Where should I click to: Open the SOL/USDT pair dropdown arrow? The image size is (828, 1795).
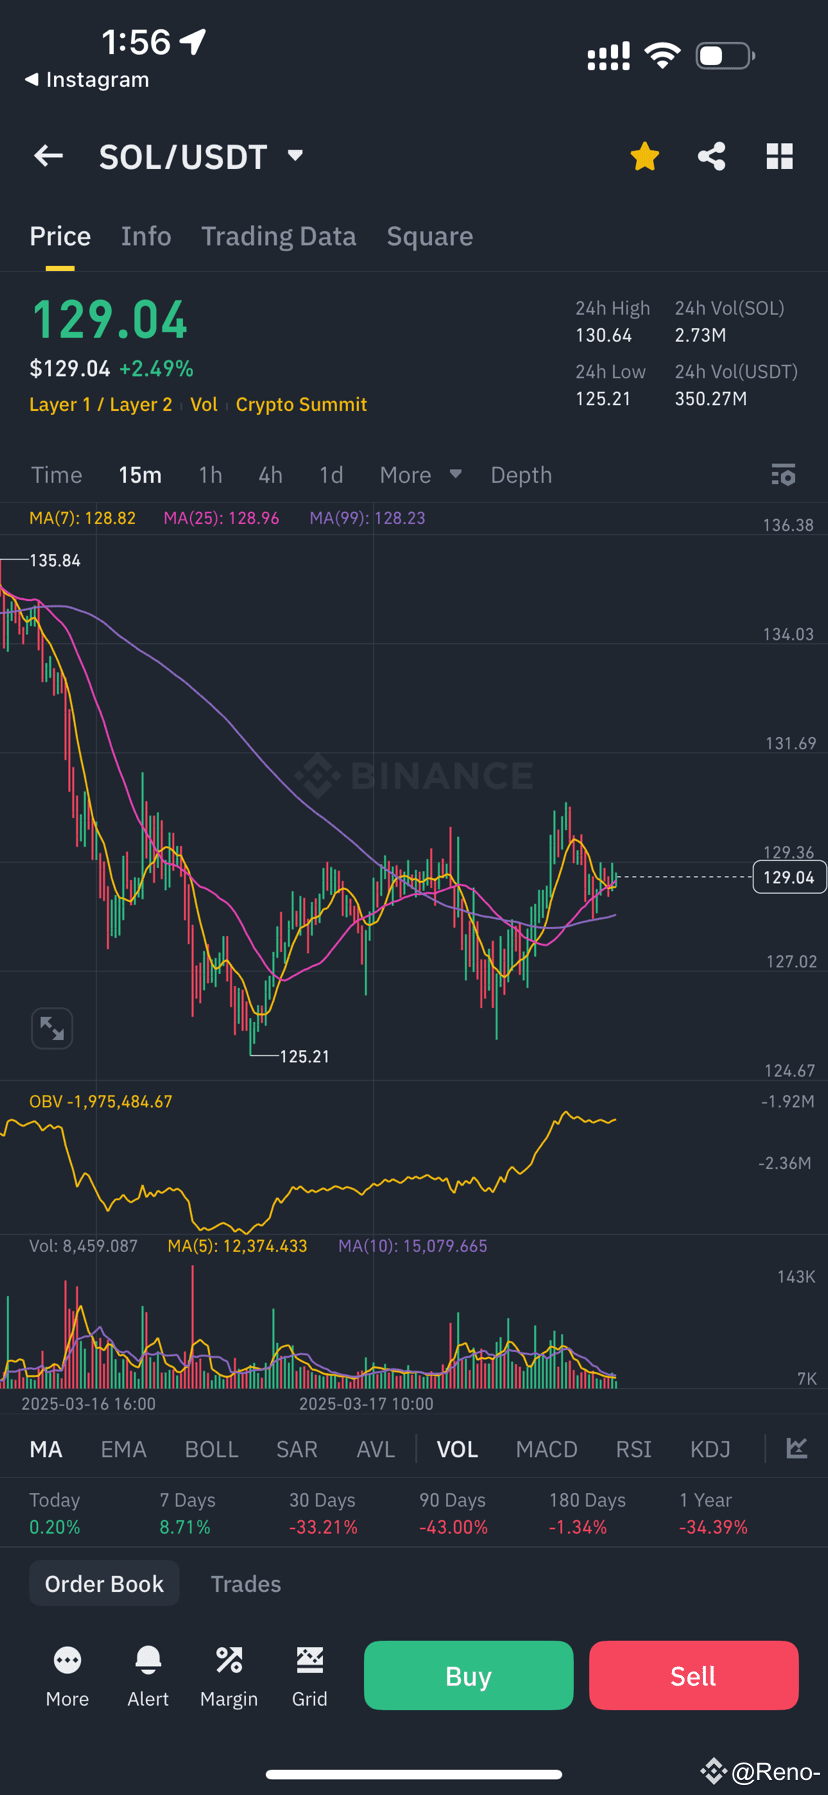pyautogui.click(x=295, y=156)
